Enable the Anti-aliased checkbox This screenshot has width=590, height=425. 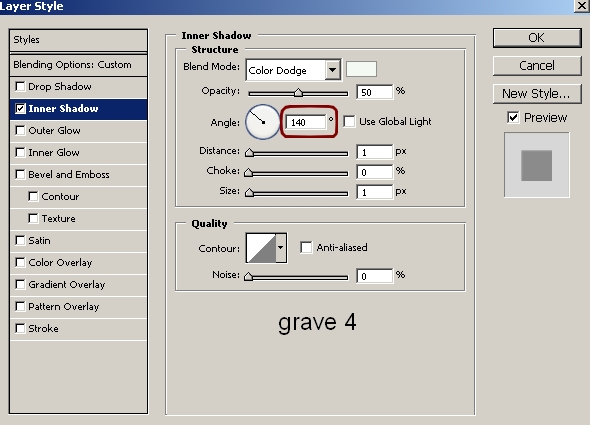306,247
